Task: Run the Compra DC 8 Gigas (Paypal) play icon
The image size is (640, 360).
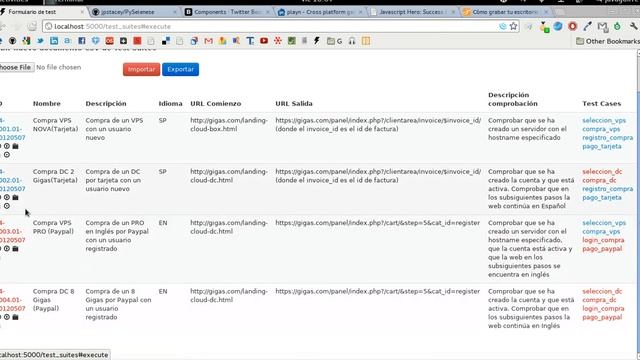Action: click(x=7, y=317)
